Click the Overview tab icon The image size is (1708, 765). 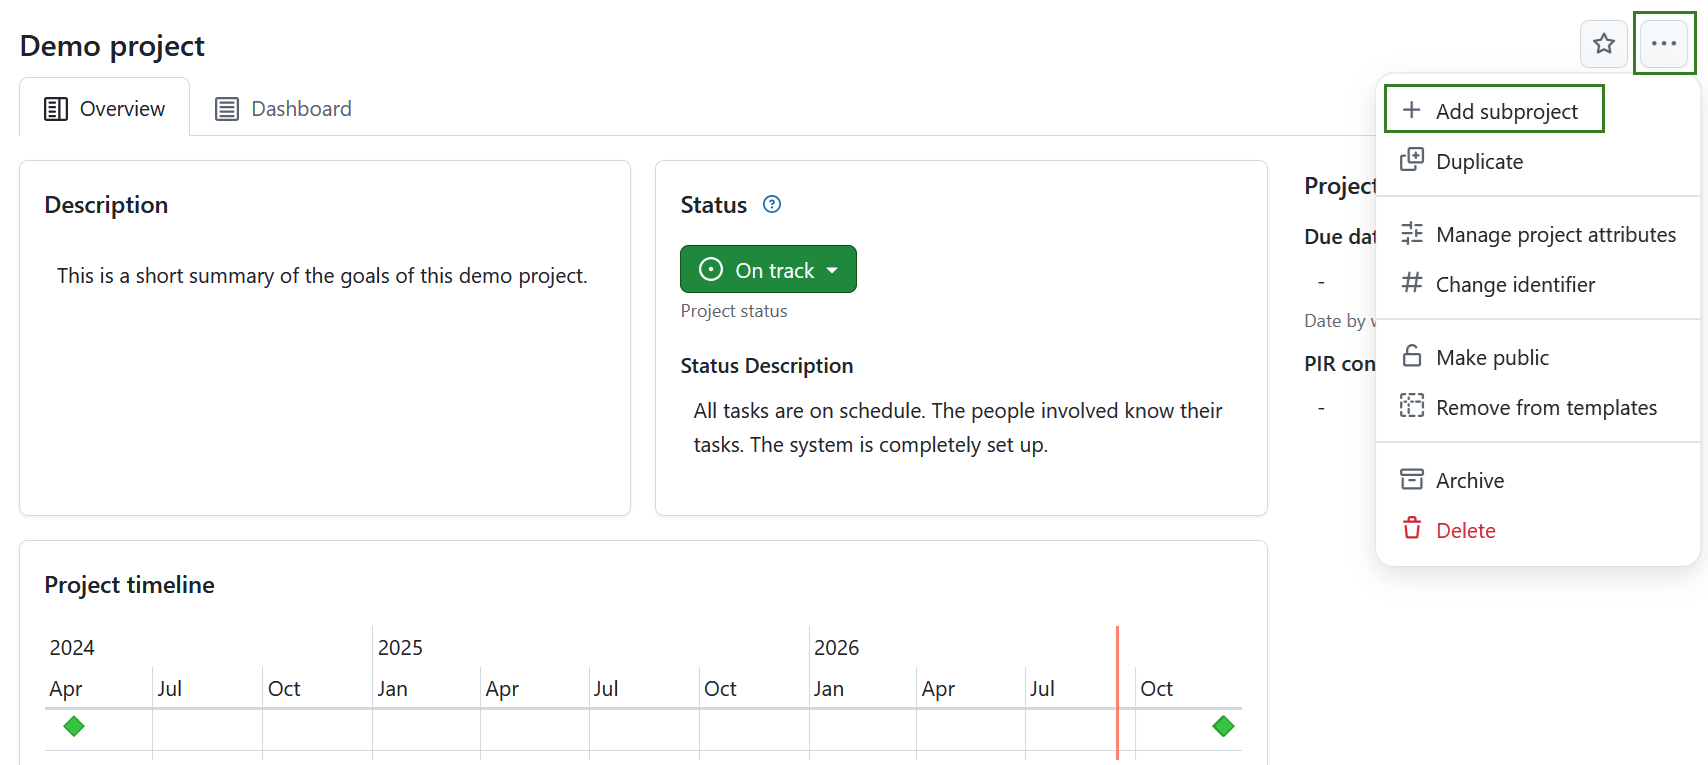pyautogui.click(x=56, y=109)
